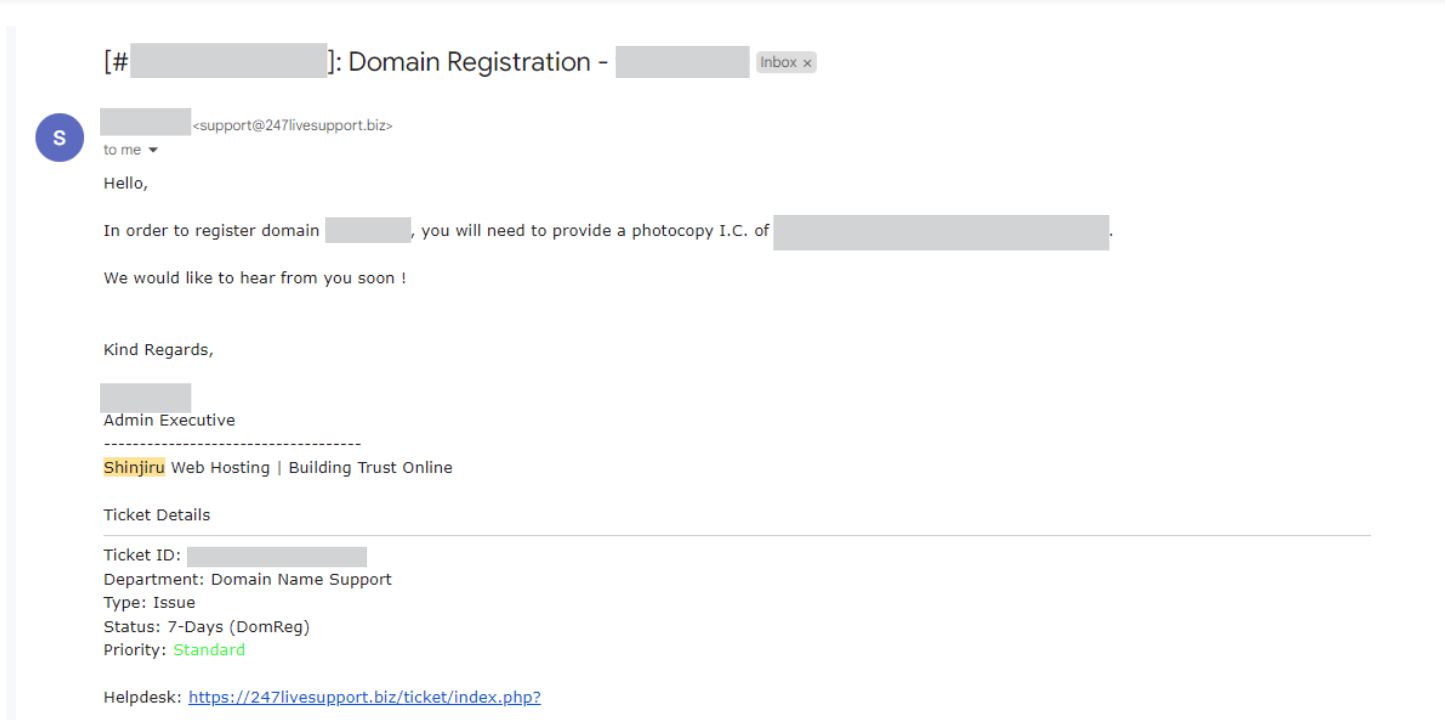Click the Inbox label chip
Screen dimensions: 1445x720
[x=786, y=62]
